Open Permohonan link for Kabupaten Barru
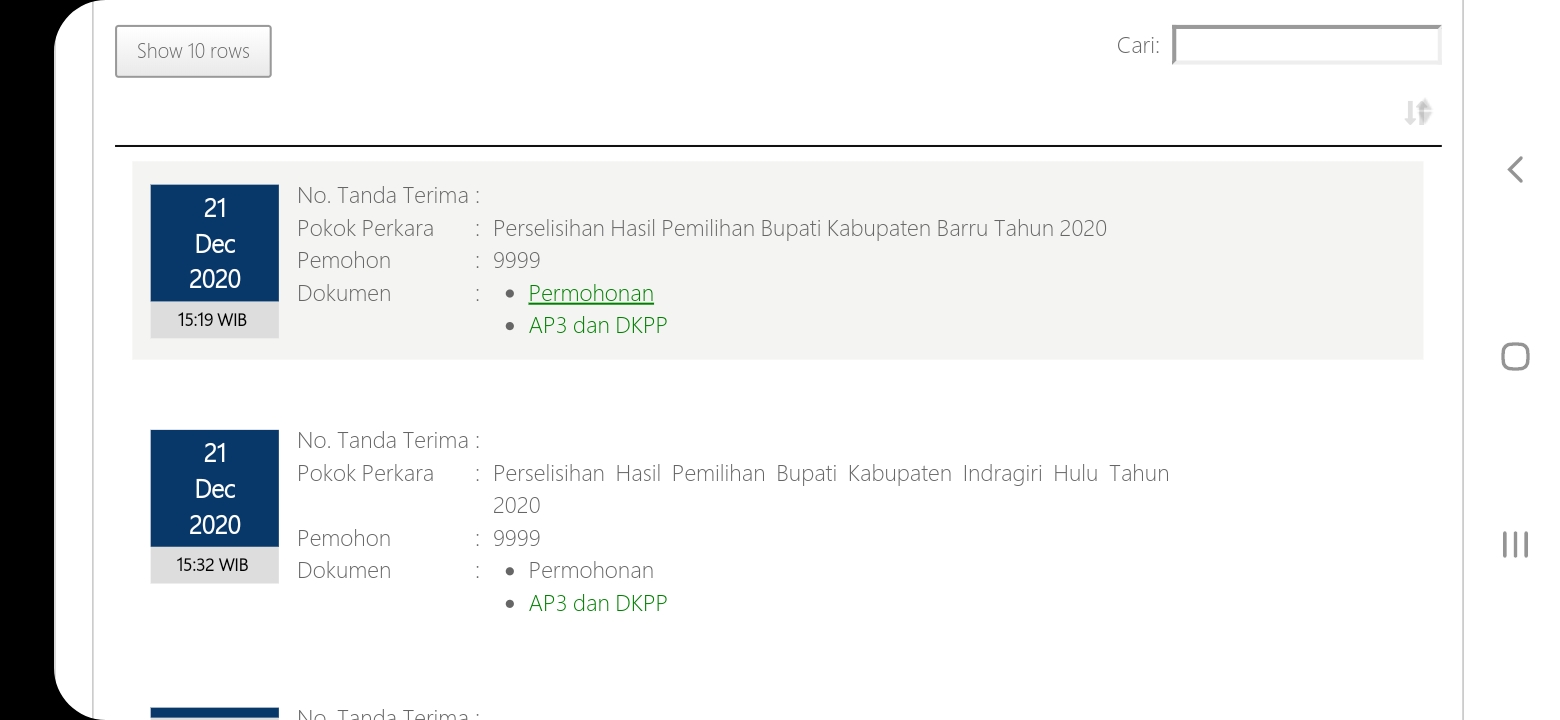The image size is (1560, 720). 591,293
